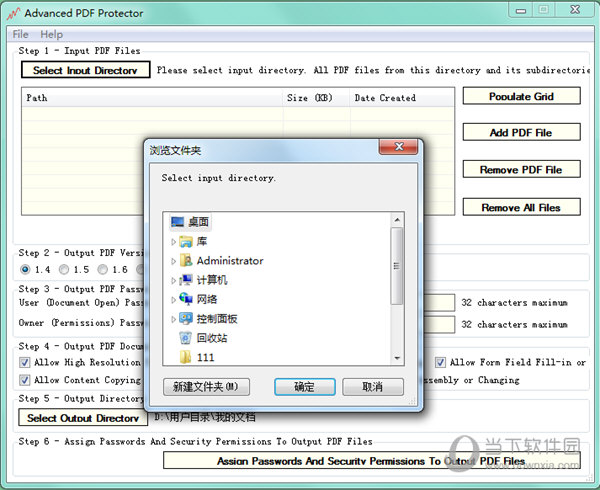Click the Remove All Files button
Screen dimensions: 600x490
(521, 207)
